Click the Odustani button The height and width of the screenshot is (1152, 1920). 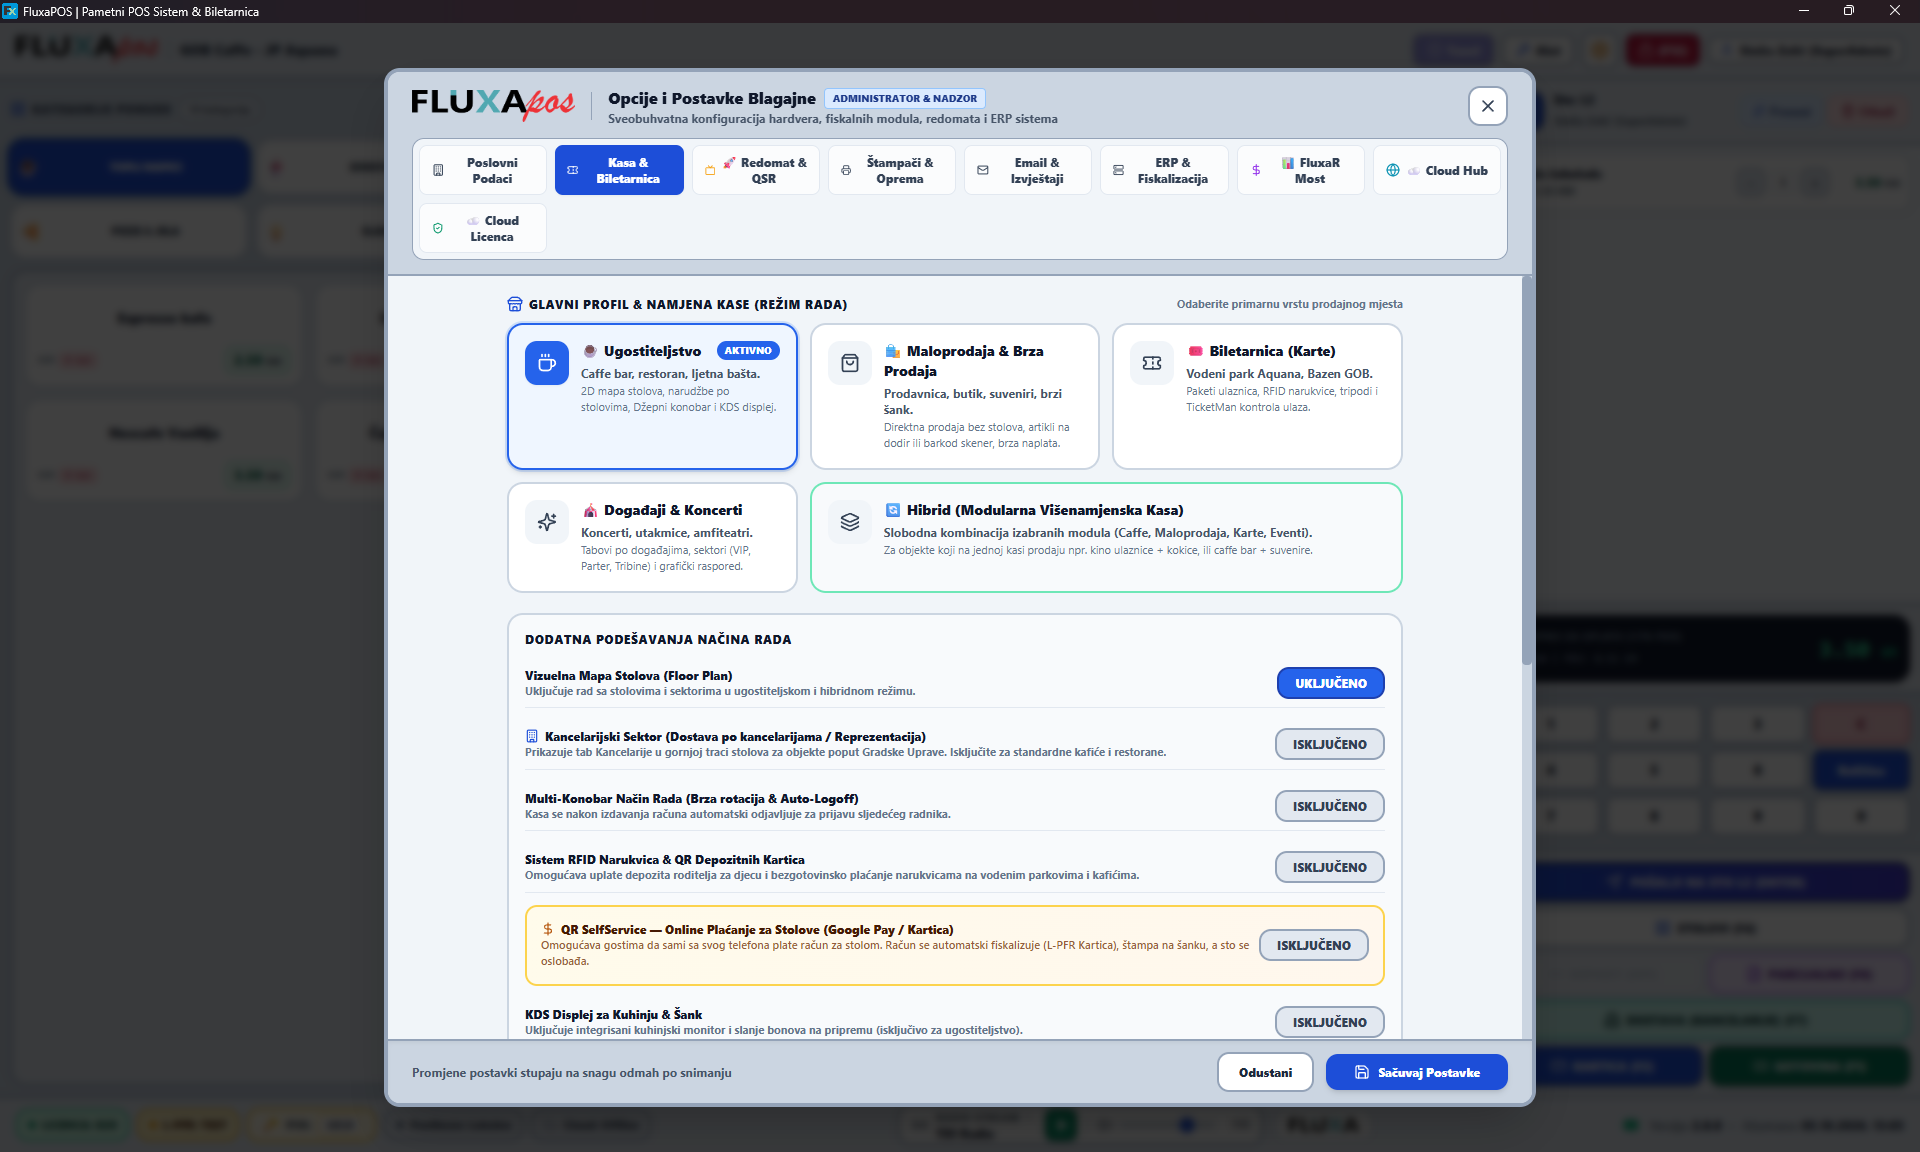(x=1265, y=1072)
